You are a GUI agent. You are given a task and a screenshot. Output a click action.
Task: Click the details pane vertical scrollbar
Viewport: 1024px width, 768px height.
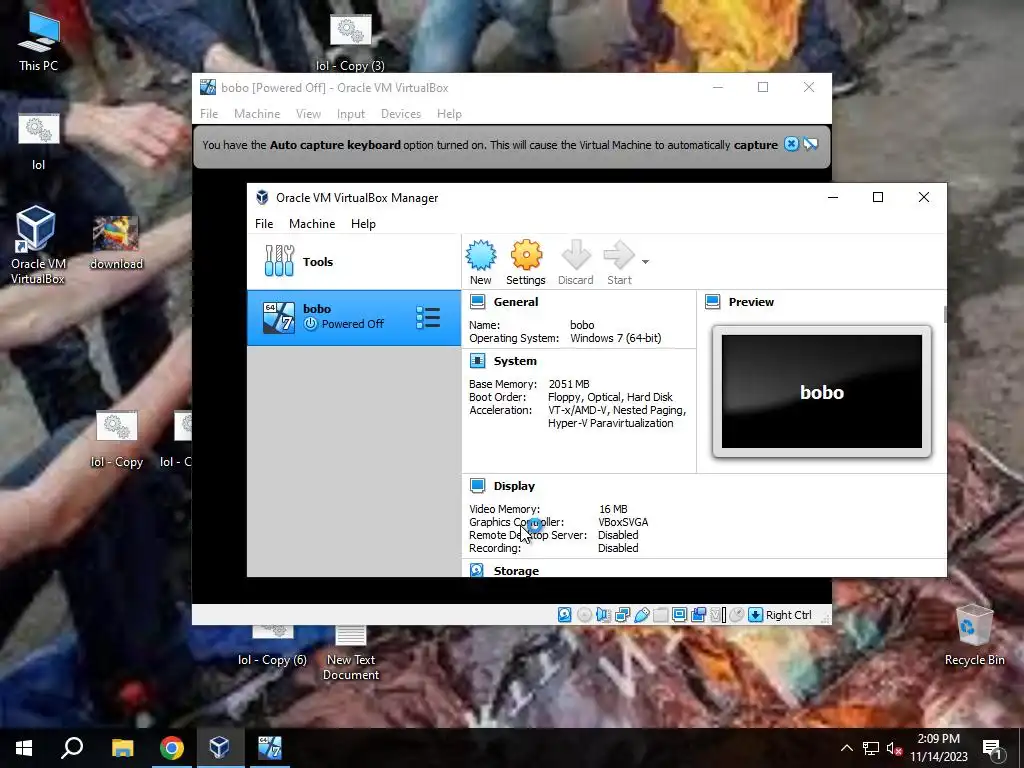(x=944, y=314)
